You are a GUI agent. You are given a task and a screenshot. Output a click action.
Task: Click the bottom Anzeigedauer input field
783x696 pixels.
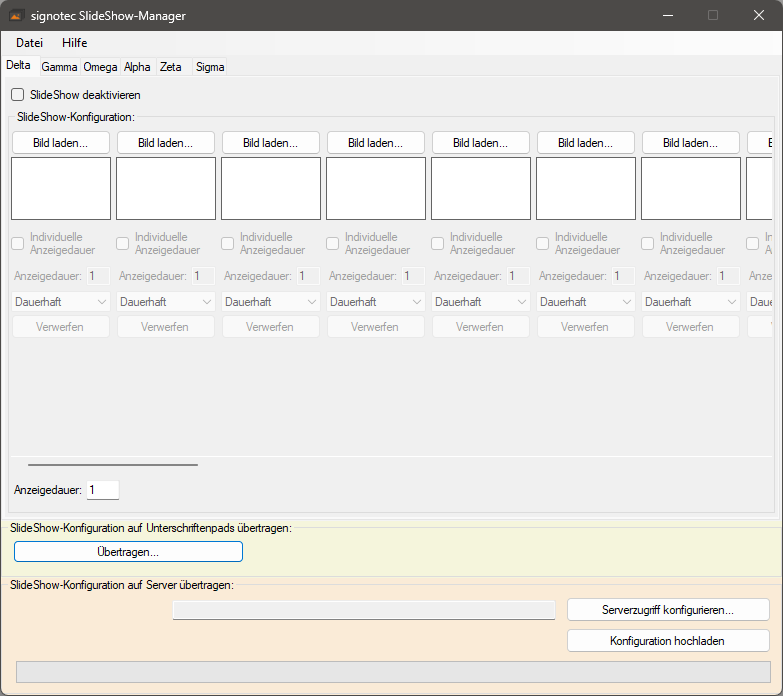pos(103,490)
